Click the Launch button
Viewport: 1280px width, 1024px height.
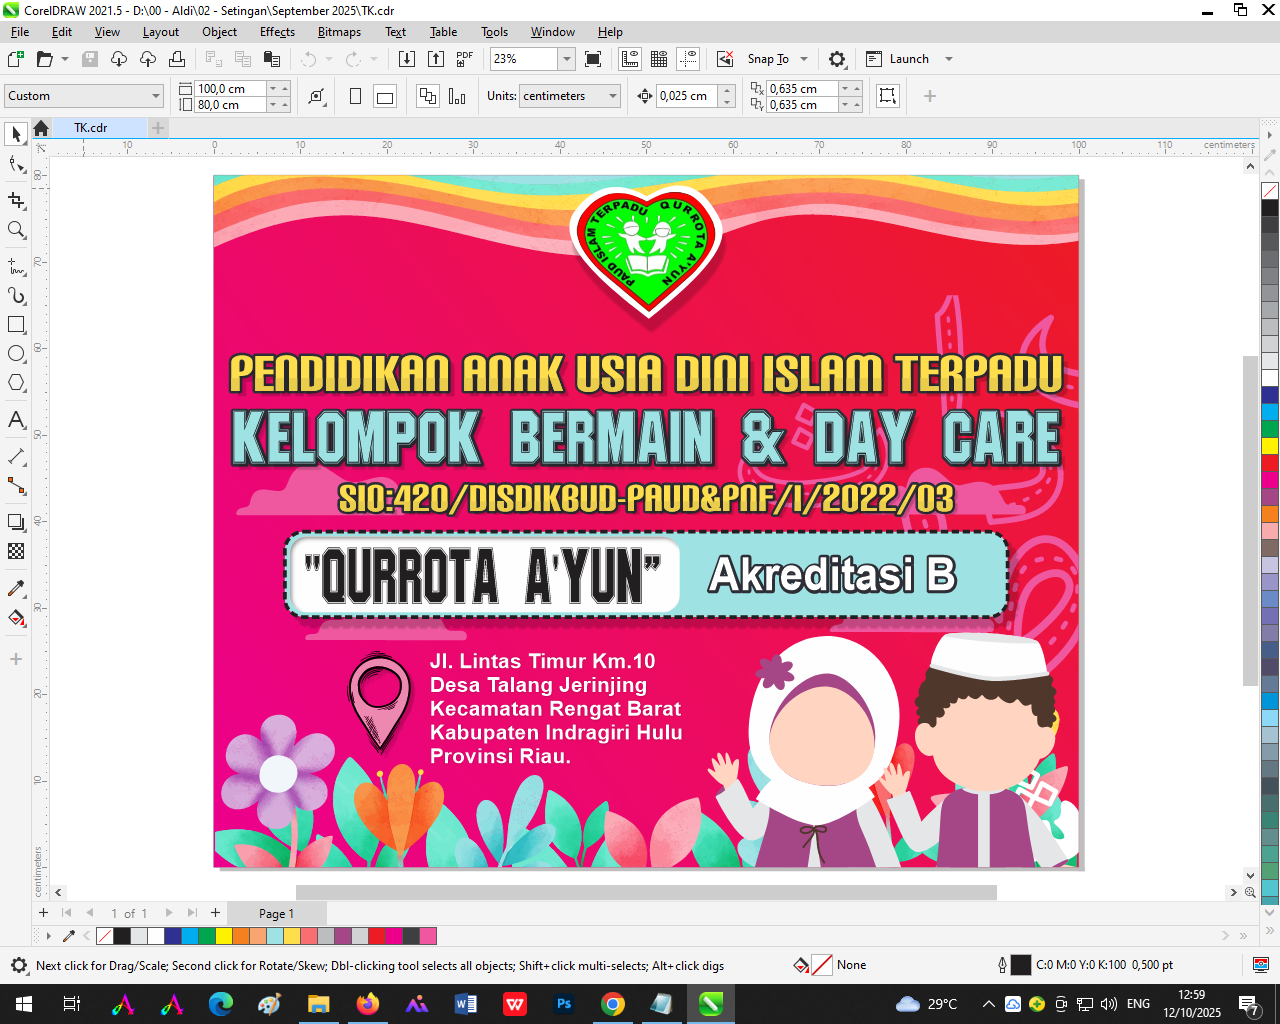coord(908,59)
